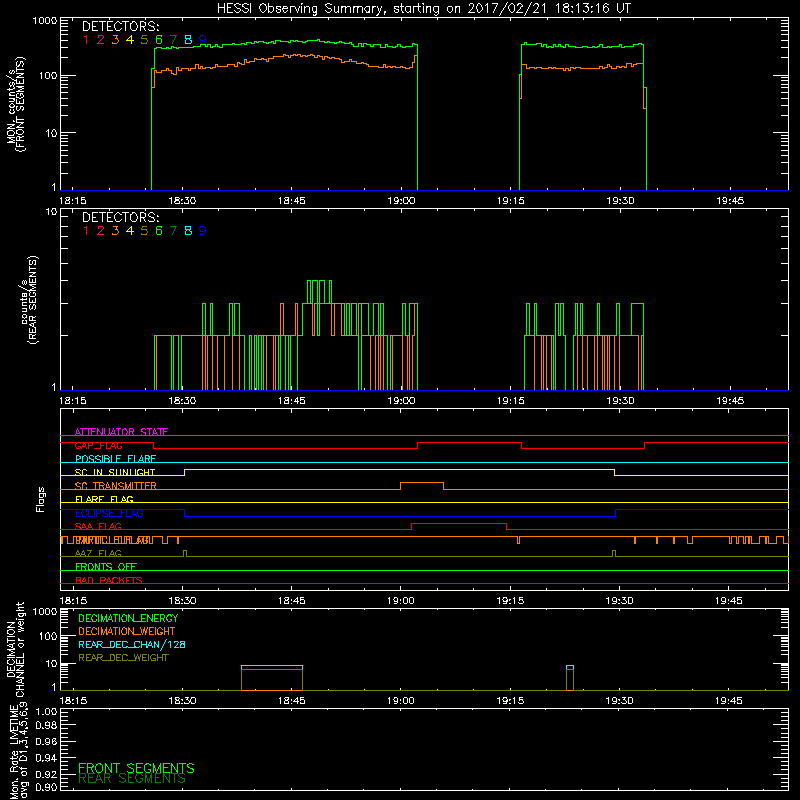Select 19:15 time label under rear segments plot
This screenshot has width=800, height=800.
[511, 401]
